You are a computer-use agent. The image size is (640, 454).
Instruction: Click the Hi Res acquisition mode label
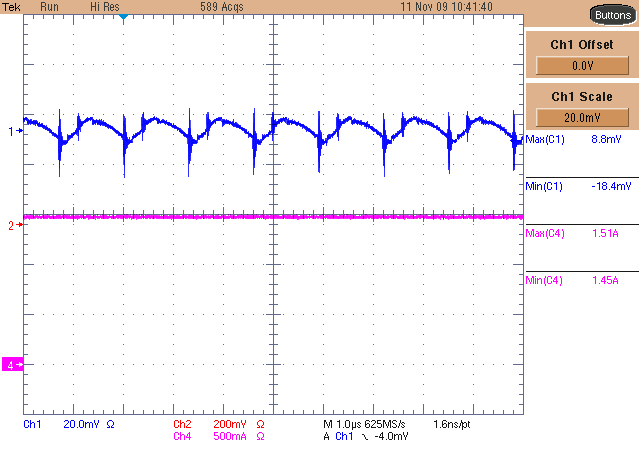point(104,6)
